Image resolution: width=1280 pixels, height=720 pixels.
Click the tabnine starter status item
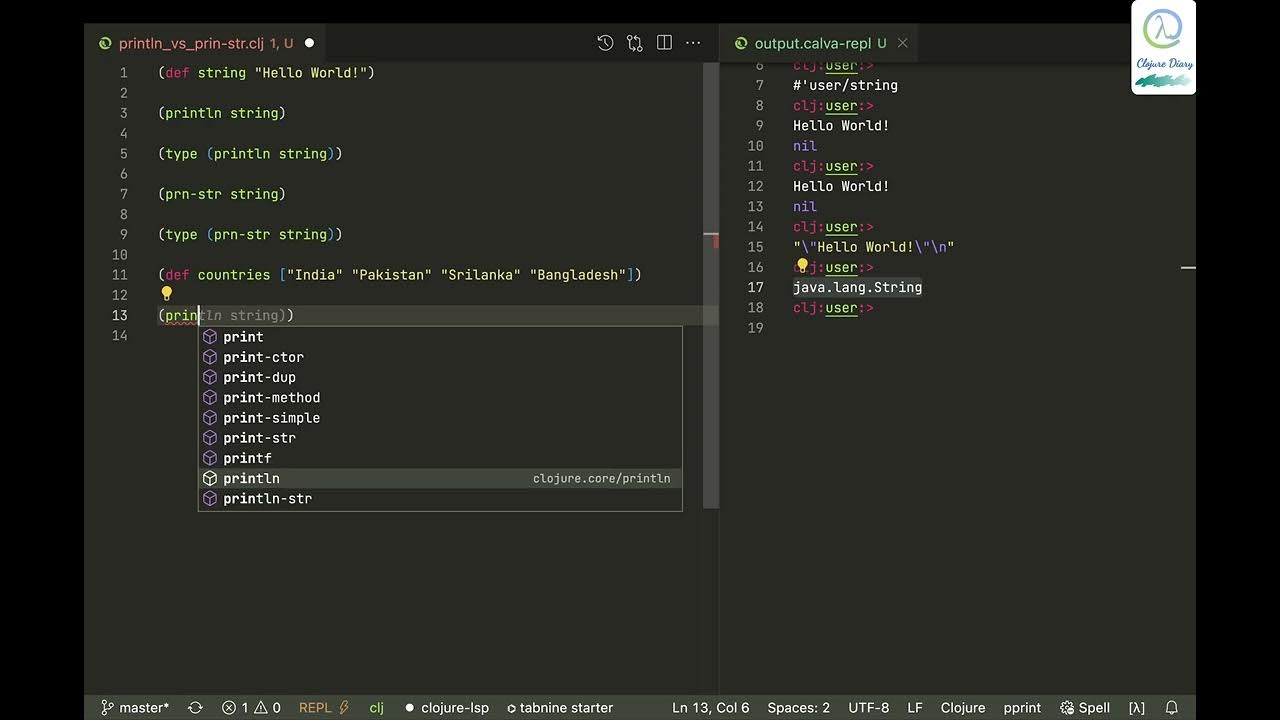coord(560,707)
